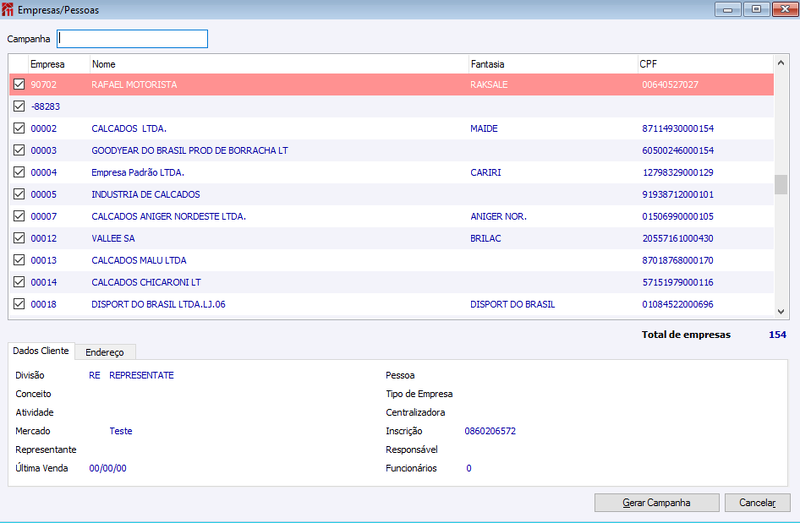Click the scroll down arrow of the company list
Screen dimensions: 800x523
coord(781,311)
